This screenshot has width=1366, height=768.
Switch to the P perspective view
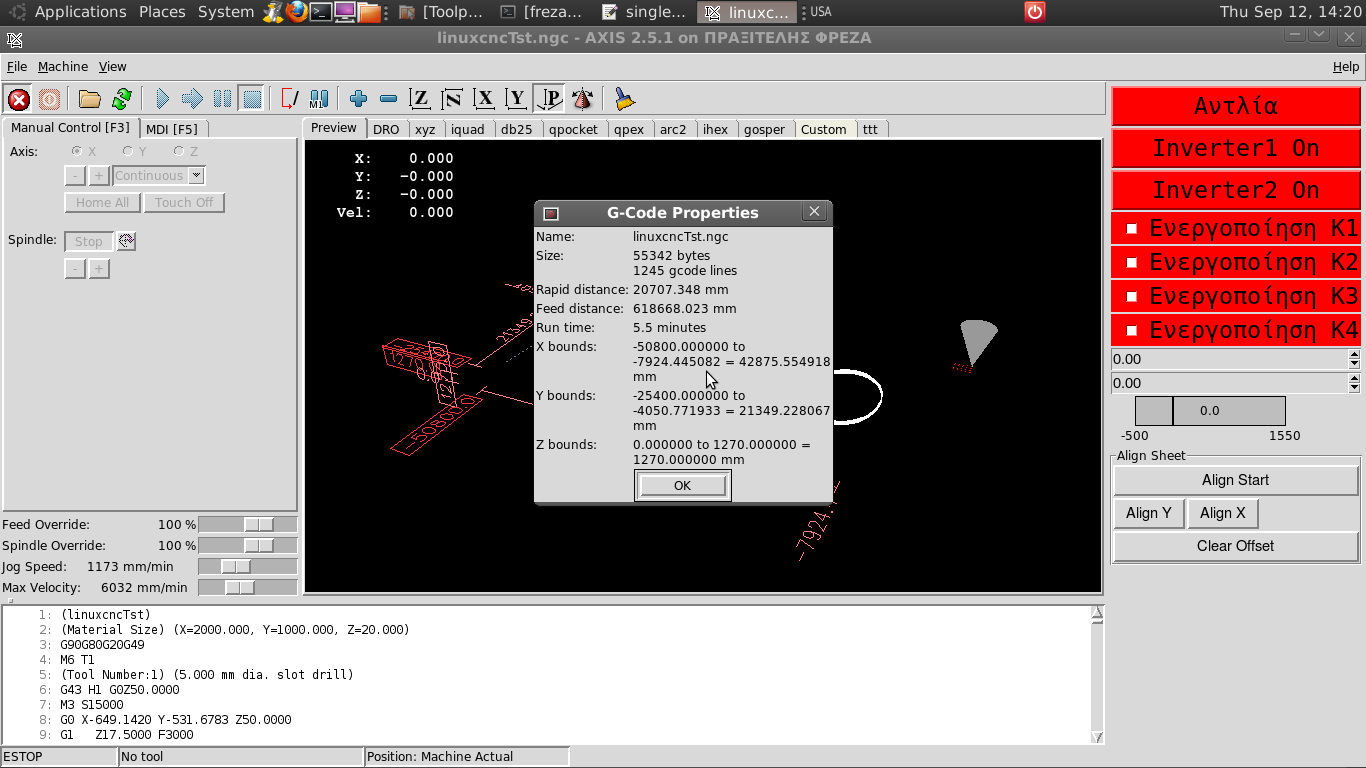(x=549, y=99)
